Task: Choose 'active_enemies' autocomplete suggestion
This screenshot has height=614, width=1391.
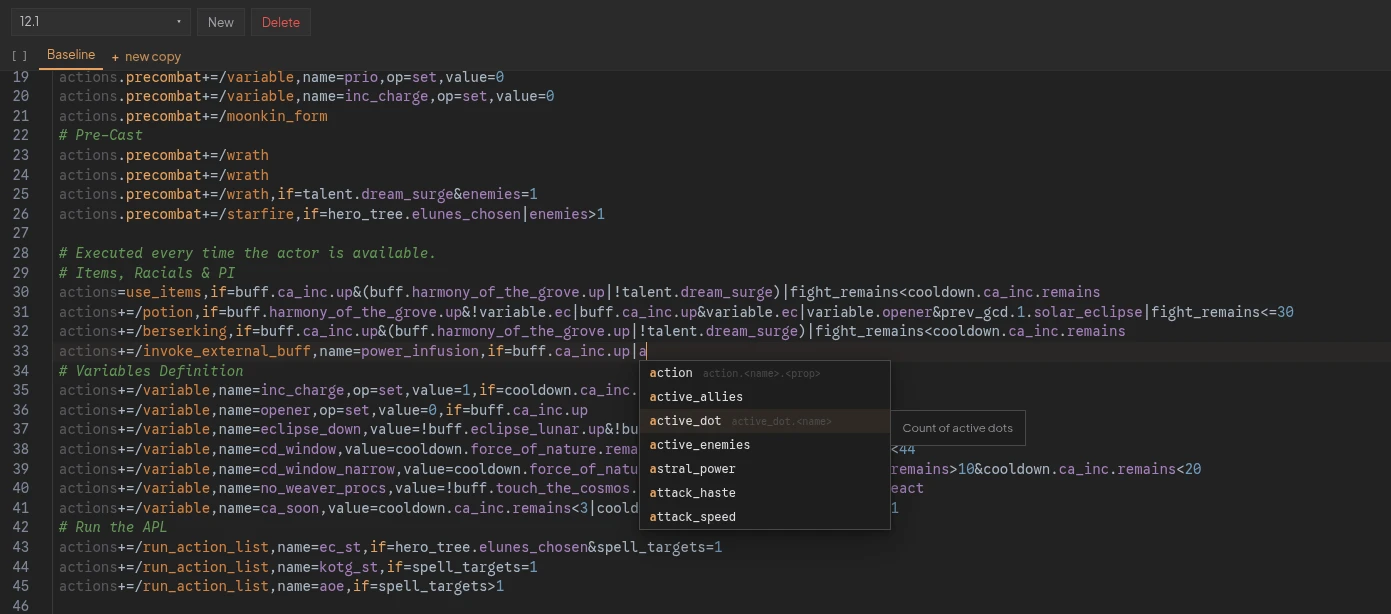Action: tap(765, 445)
